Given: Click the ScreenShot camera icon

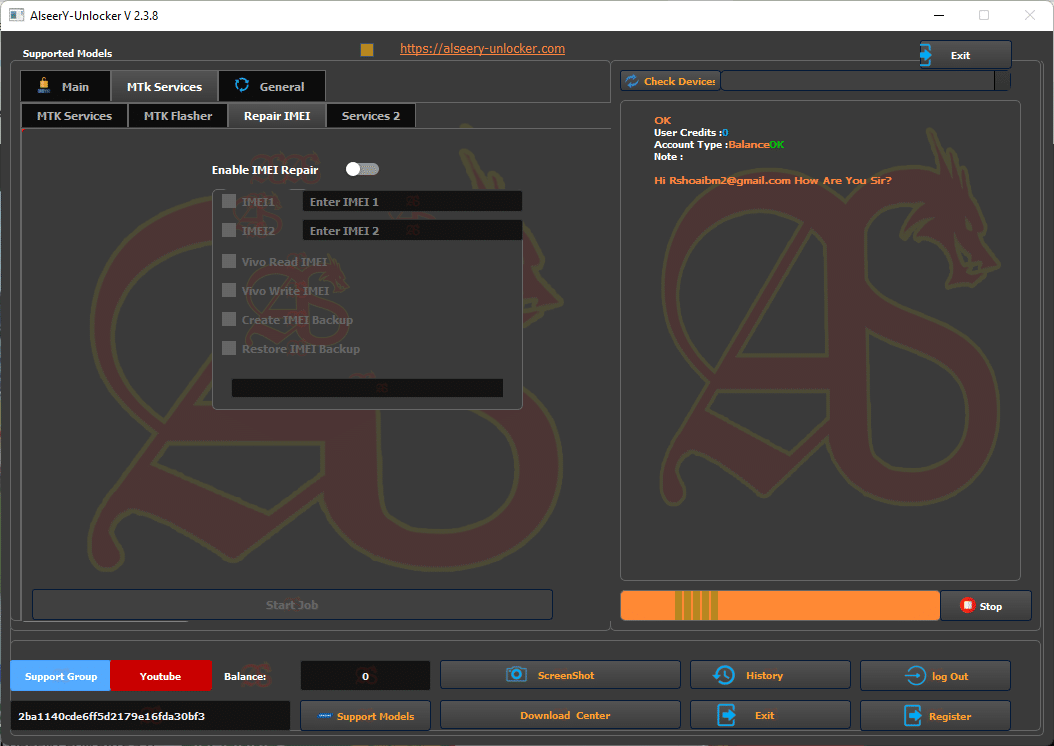Looking at the screenshot, I should pyautogui.click(x=516, y=675).
